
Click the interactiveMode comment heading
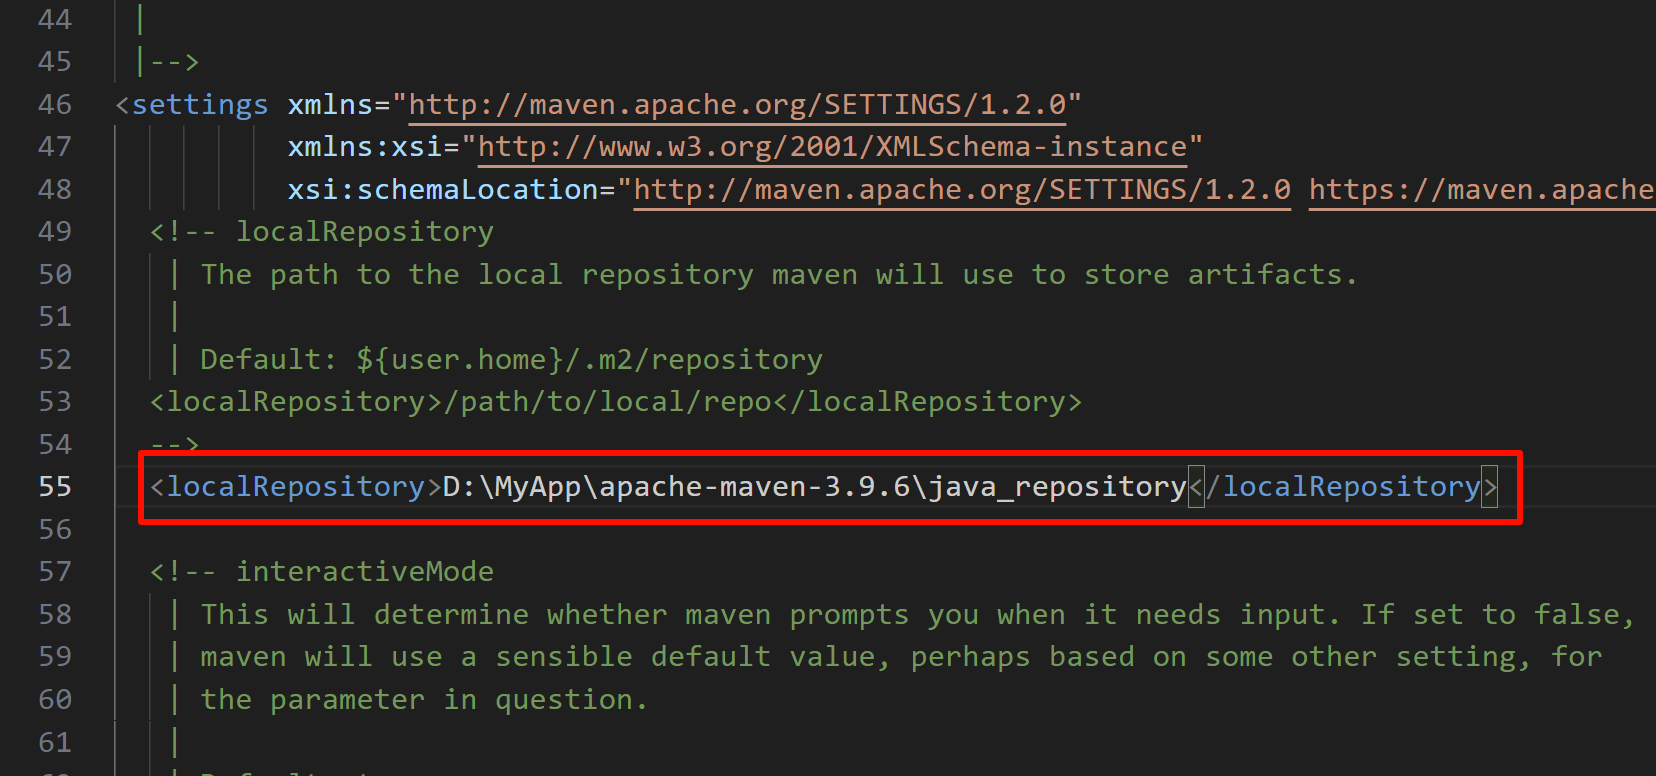pos(364,572)
